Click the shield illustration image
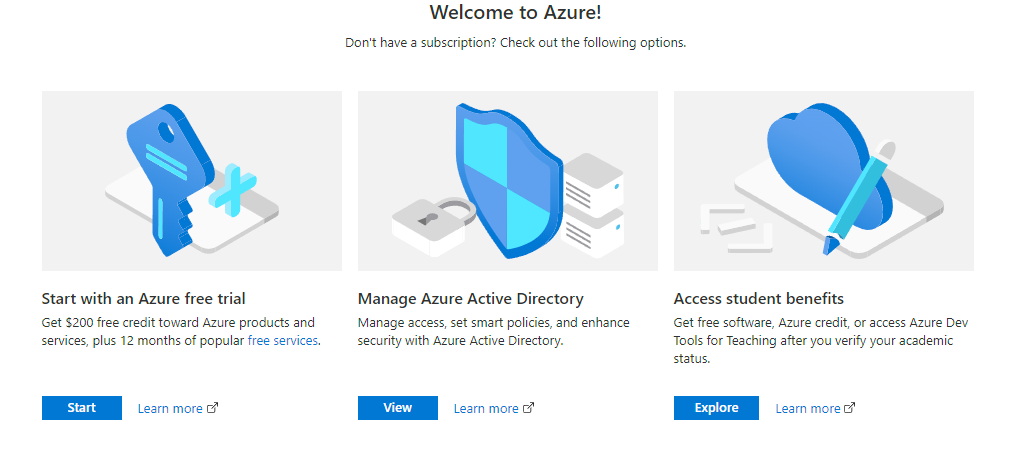The height and width of the screenshot is (469, 1025). (508, 180)
